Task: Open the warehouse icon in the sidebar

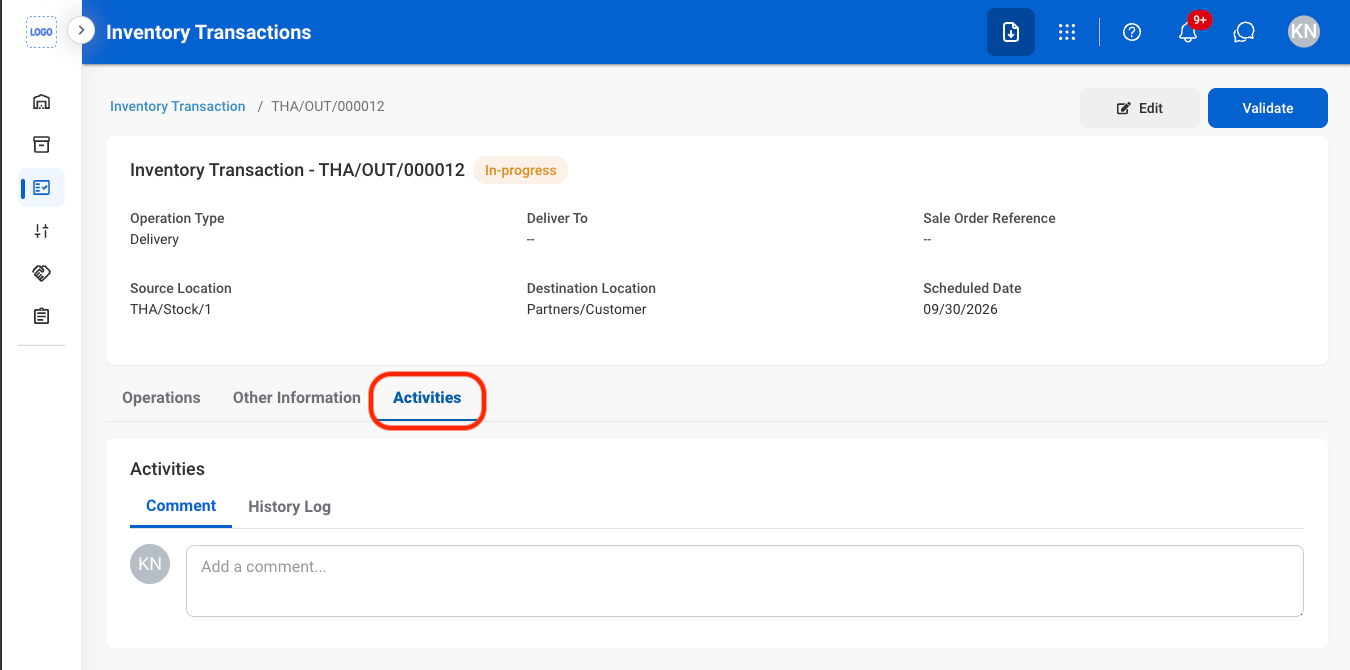Action: (41, 102)
